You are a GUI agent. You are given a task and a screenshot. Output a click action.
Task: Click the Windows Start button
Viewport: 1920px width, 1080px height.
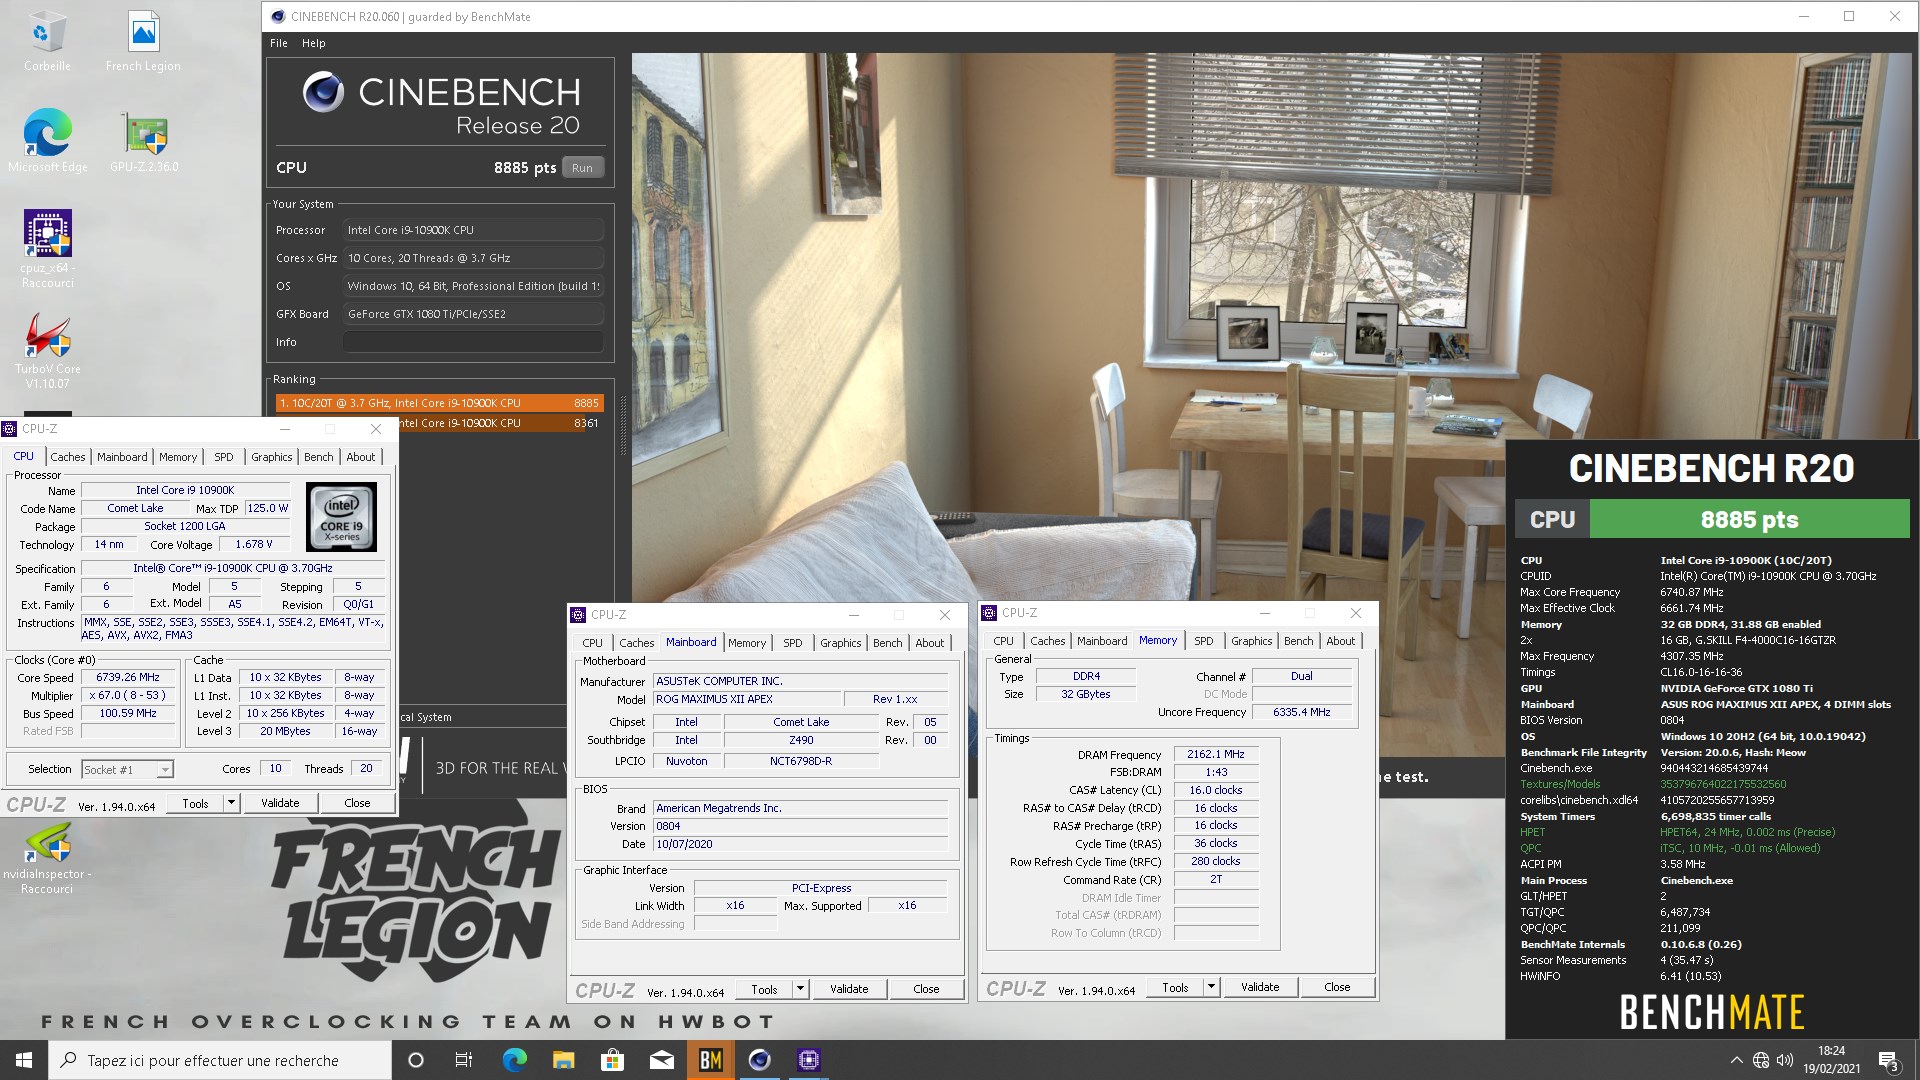coord(24,1060)
